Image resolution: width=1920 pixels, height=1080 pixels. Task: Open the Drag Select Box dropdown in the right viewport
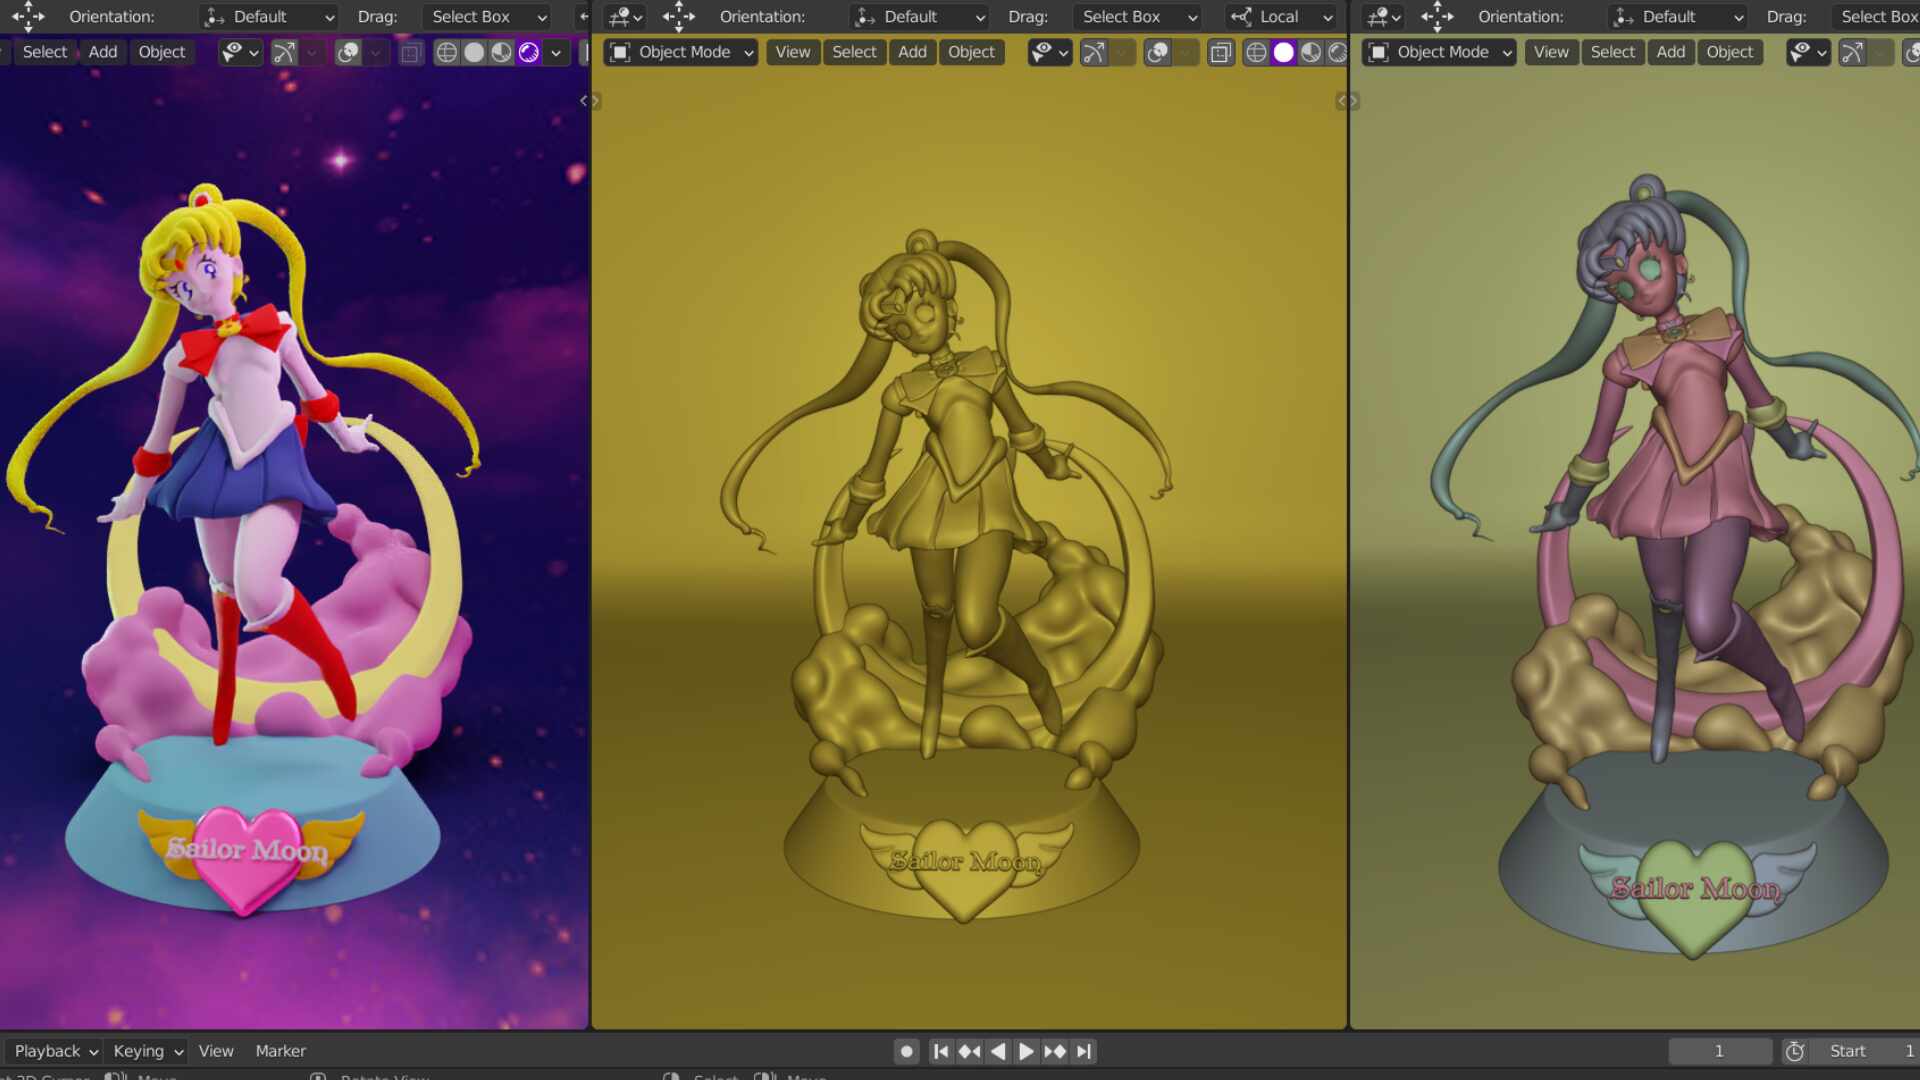pos(1876,17)
